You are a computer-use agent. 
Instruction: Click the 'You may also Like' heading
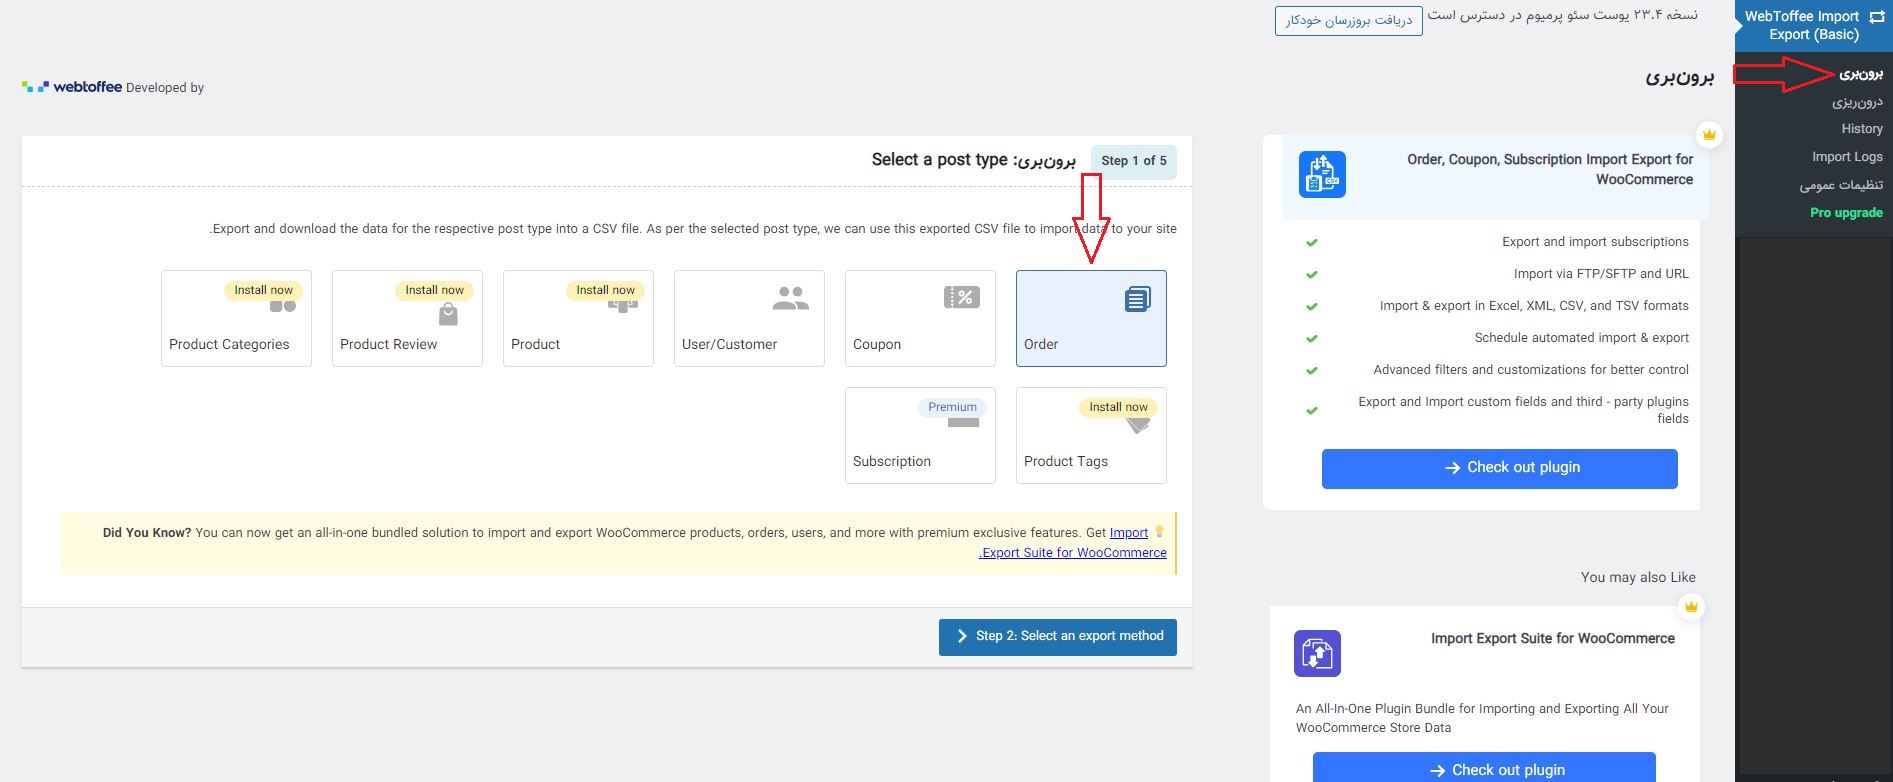click(1638, 577)
